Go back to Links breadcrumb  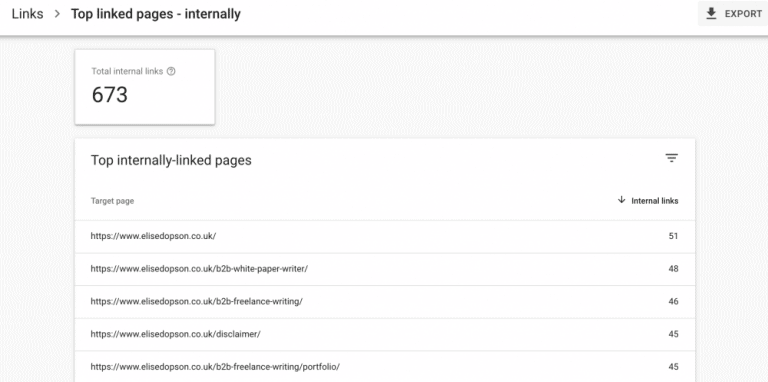point(27,14)
